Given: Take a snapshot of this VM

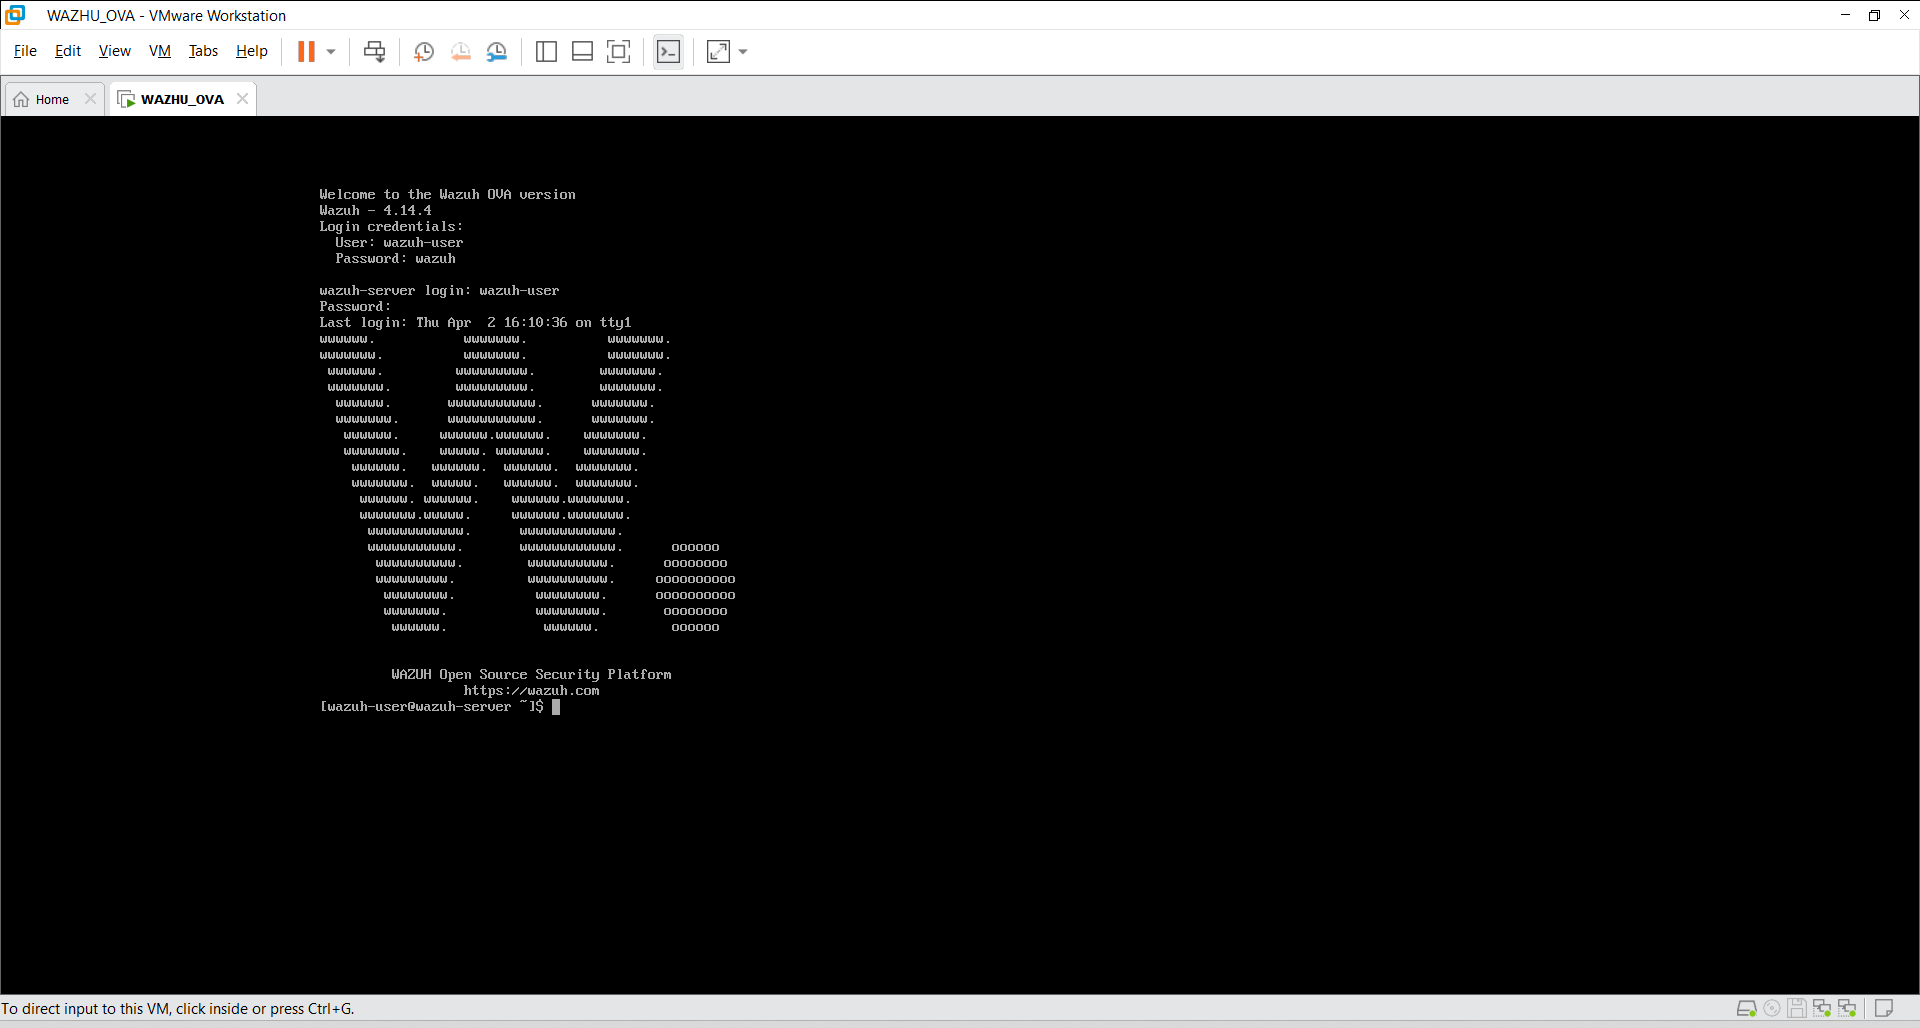Looking at the screenshot, I should 424,52.
